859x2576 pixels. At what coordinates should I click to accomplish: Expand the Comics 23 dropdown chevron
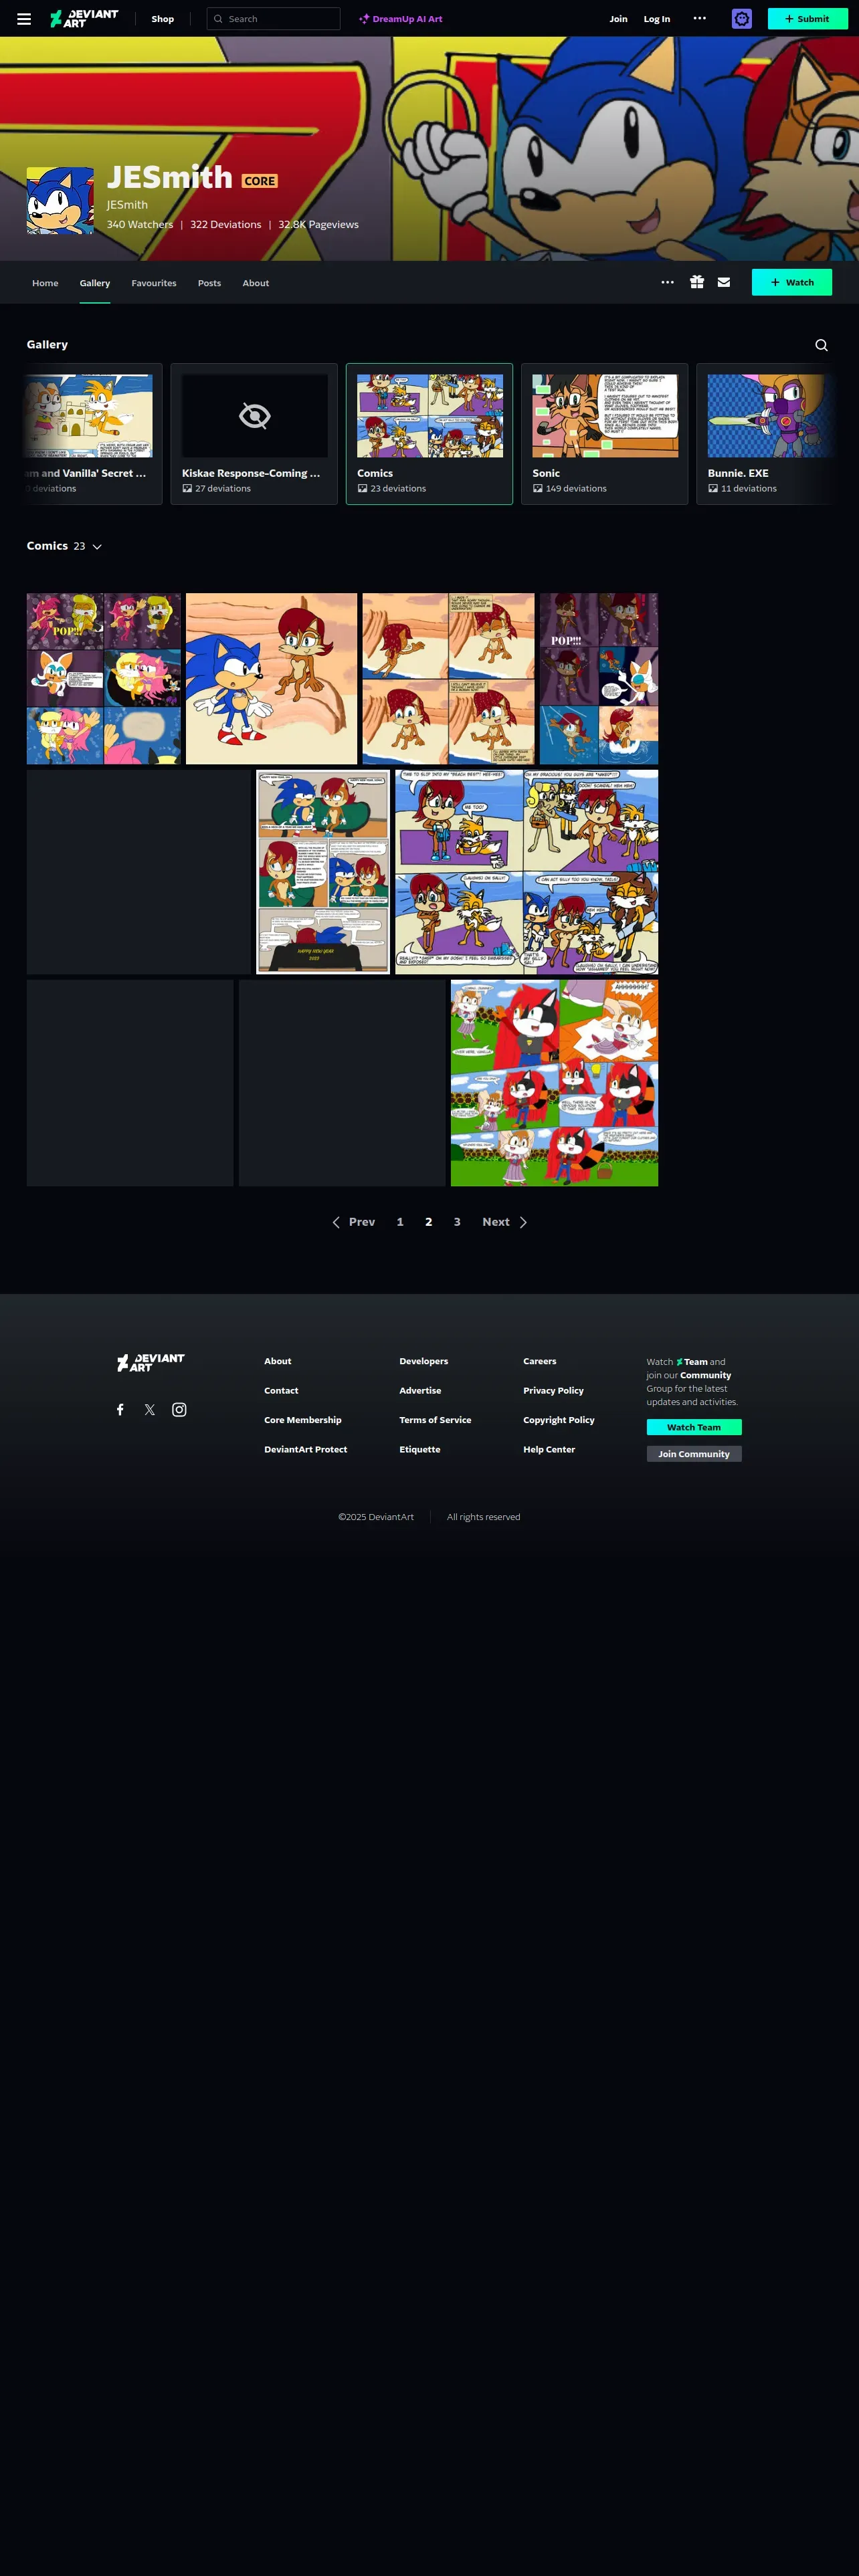[x=97, y=547]
